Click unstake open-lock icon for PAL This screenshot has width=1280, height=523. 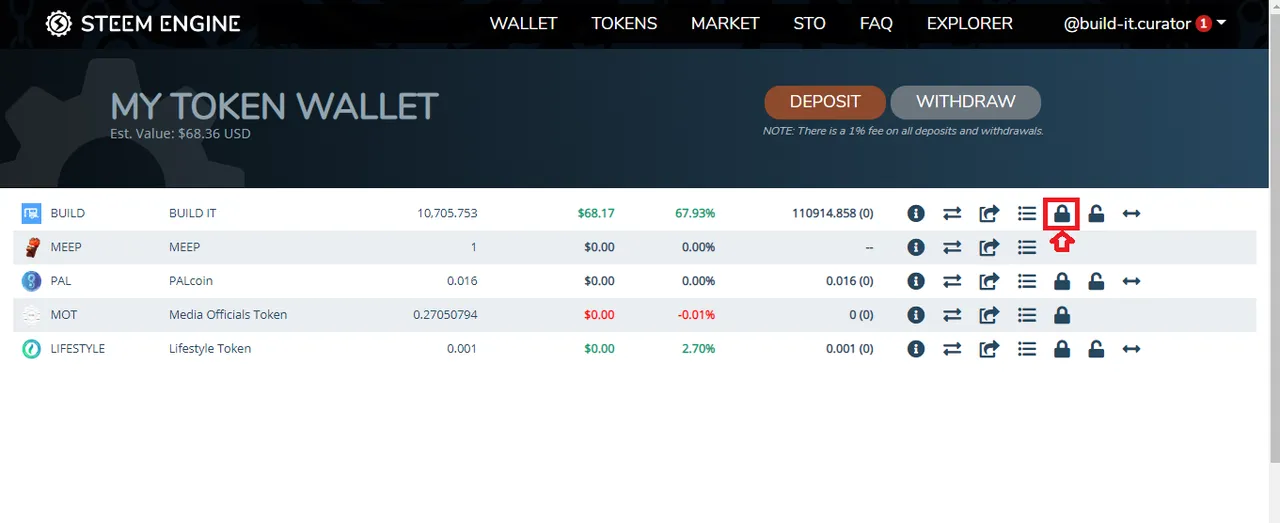[1096, 281]
